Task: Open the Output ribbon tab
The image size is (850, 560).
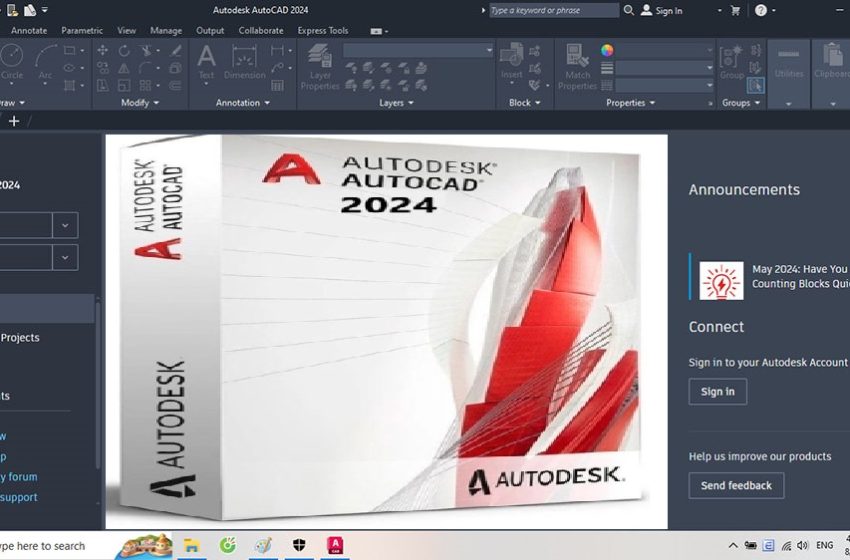Action: tap(210, 30)
